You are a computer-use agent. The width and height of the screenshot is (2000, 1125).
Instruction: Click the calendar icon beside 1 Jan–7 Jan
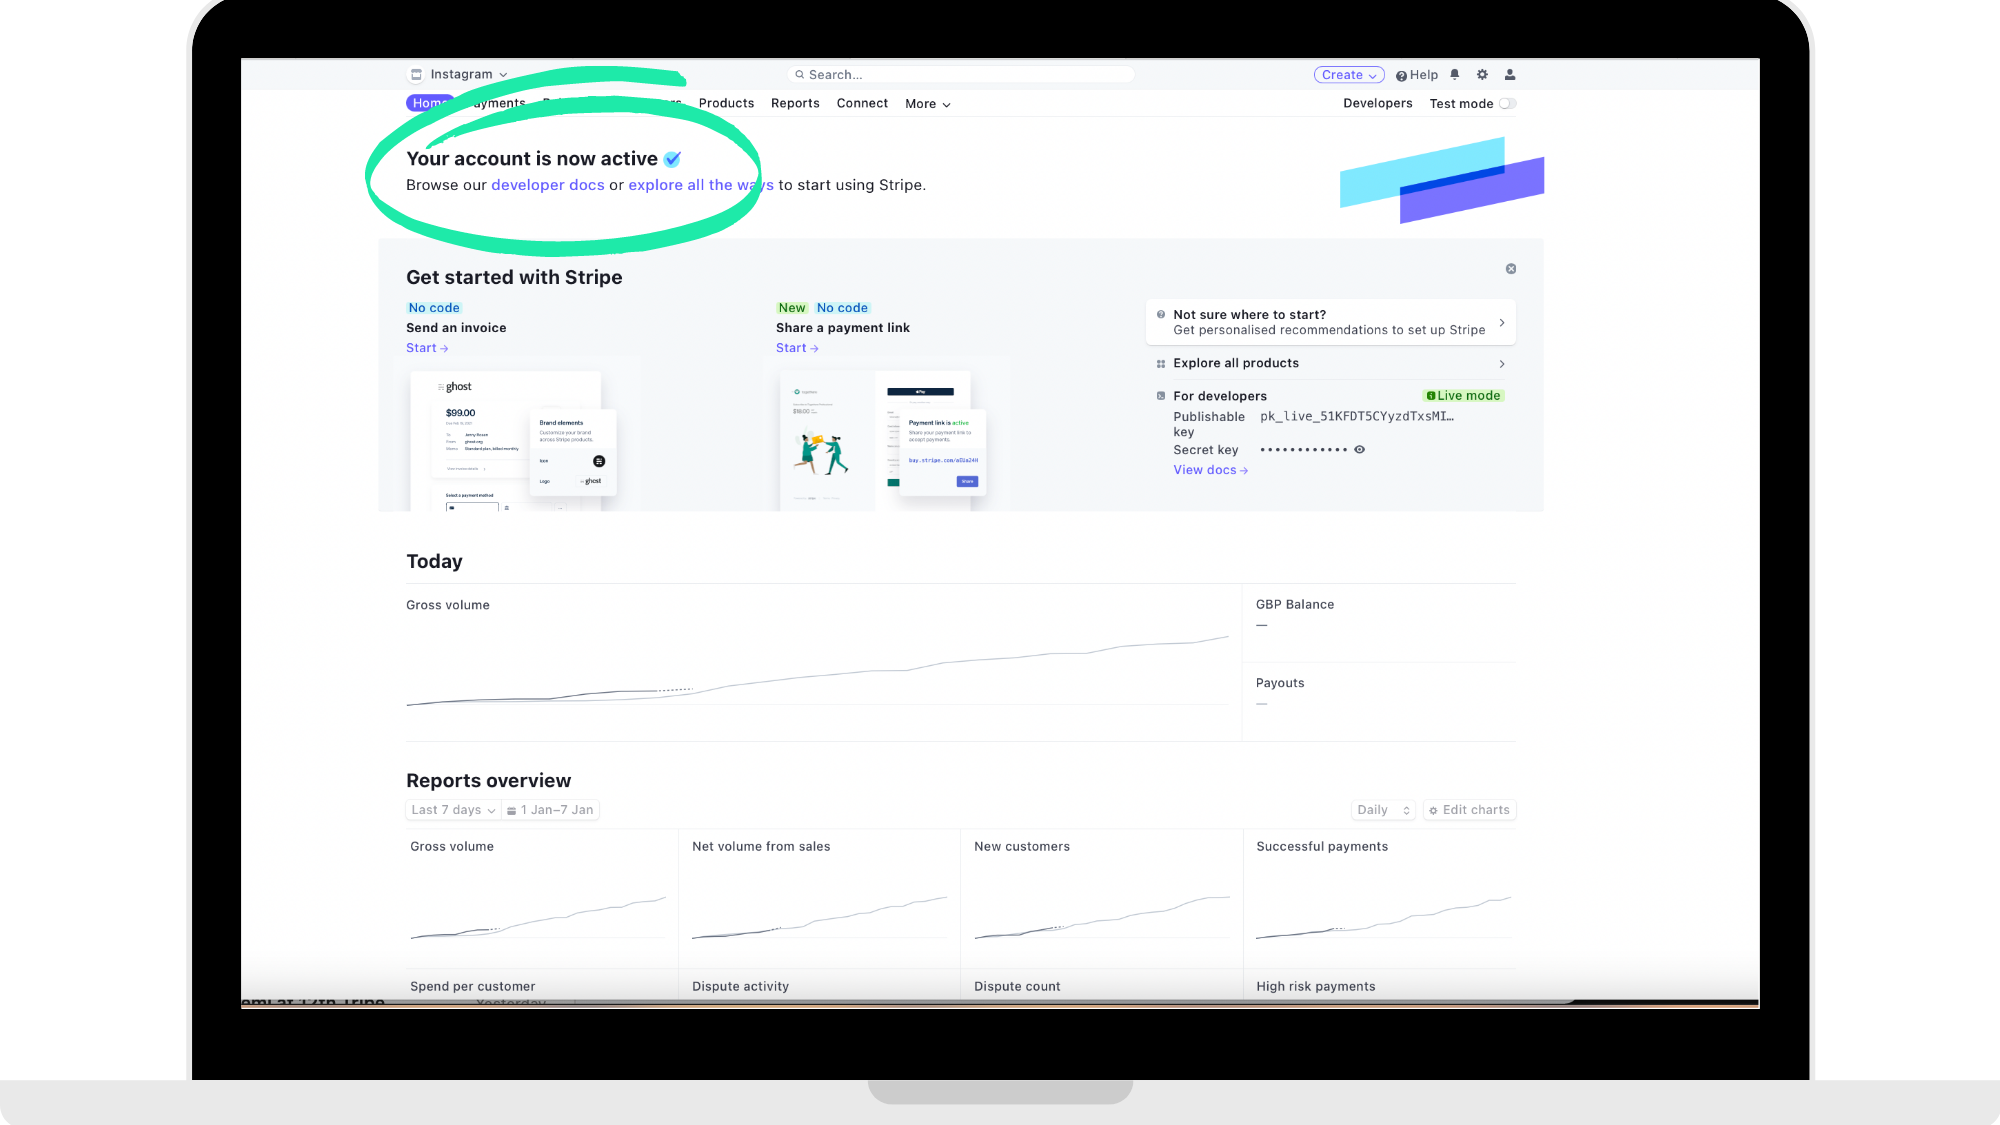512,810
